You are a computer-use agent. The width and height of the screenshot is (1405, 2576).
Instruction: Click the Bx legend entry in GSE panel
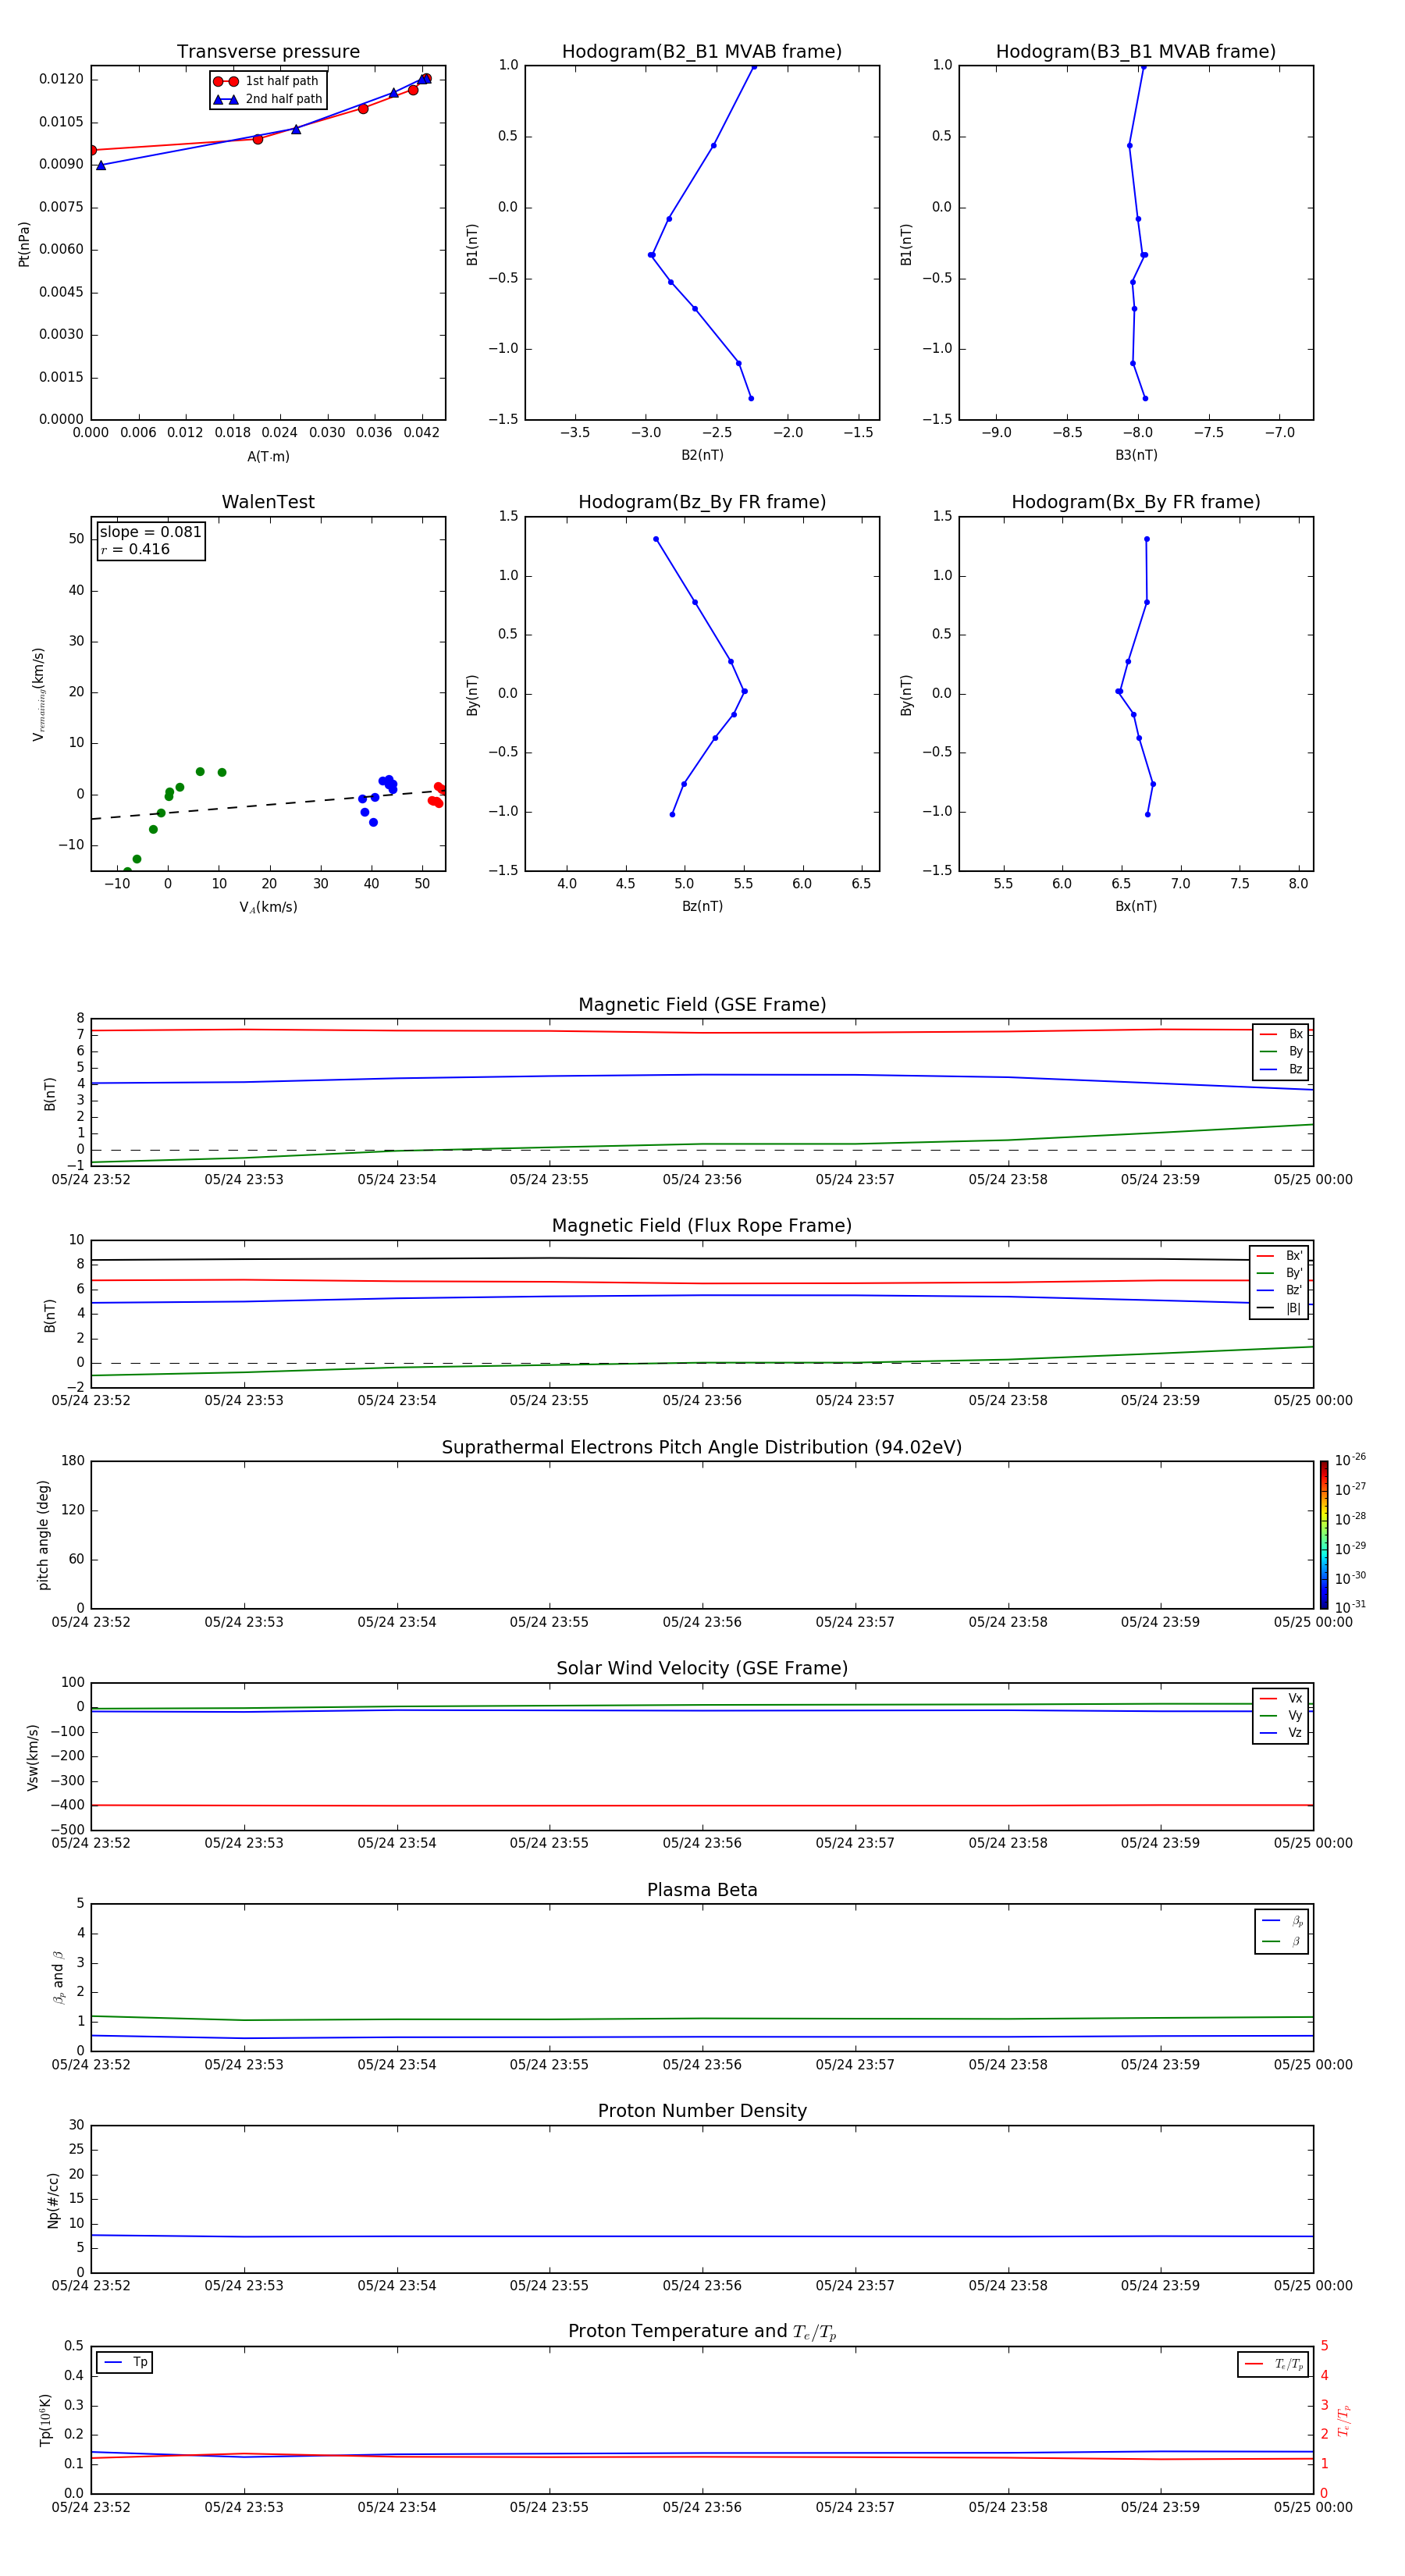click(x=1281, y=1034)
